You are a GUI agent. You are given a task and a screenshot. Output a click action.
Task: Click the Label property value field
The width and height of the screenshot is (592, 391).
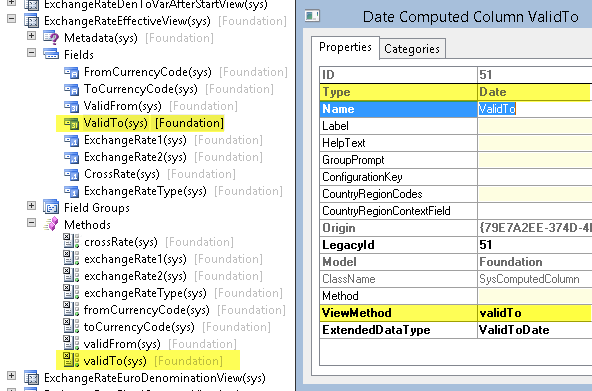[x=534, y=126]
